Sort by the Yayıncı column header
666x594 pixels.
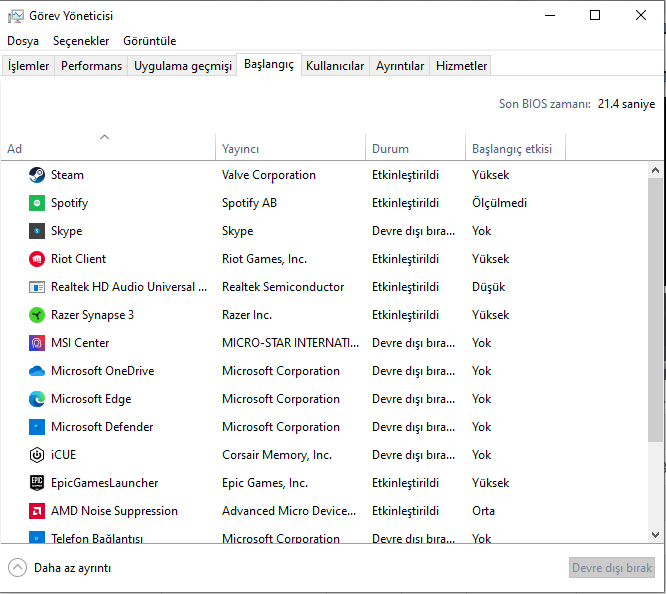tap(291, 147)
